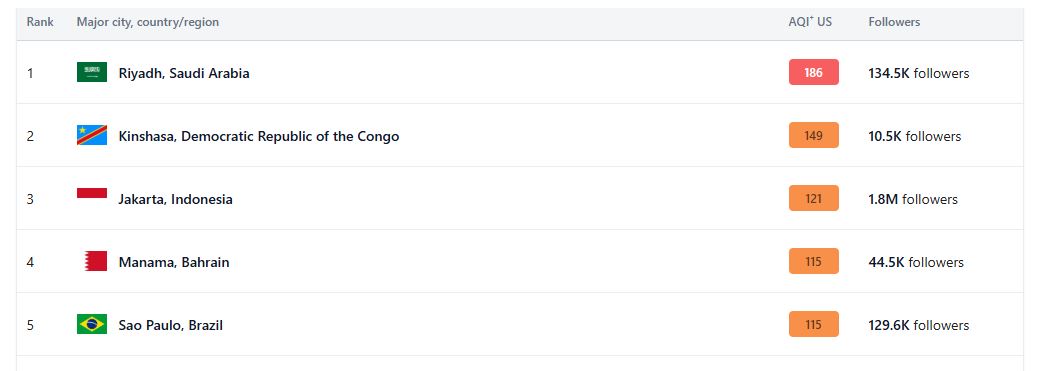The height and width of the screenshot is (371, 1046).
Task: Click Manama's 115 AQI badge
Action: [813, 262]
